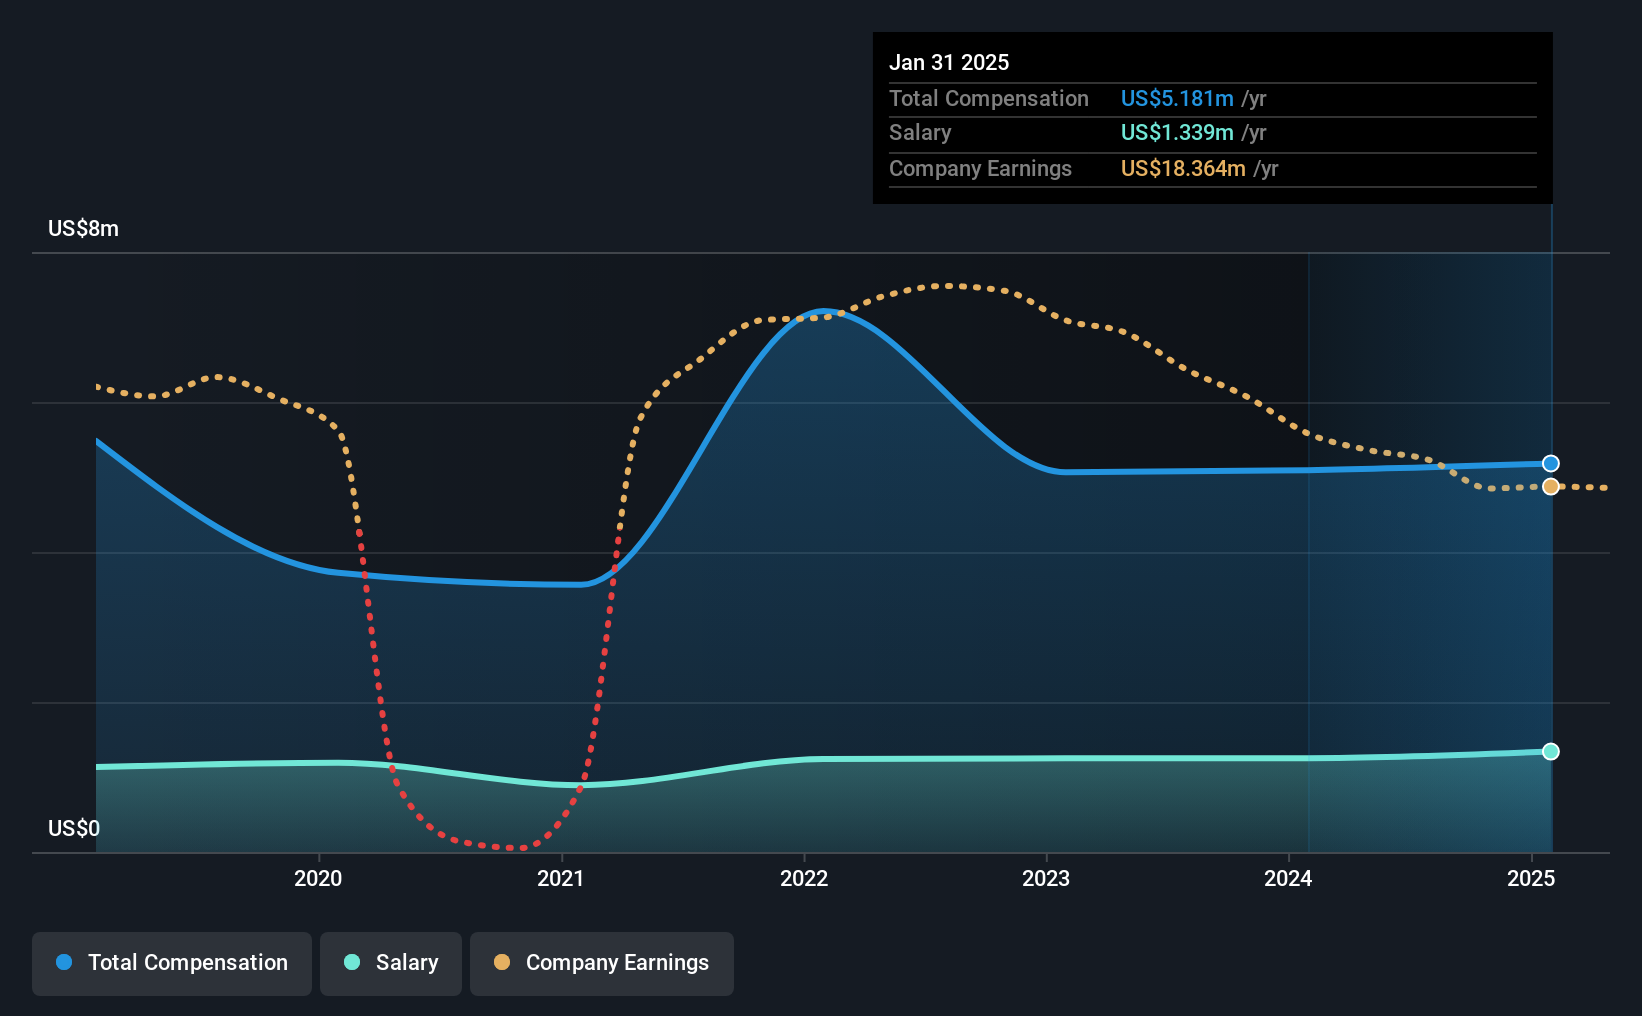This screenshot has height=1016, width=1642.
Task: Click the Salary row label in tooltip
Action: click(x=920, y=132)
